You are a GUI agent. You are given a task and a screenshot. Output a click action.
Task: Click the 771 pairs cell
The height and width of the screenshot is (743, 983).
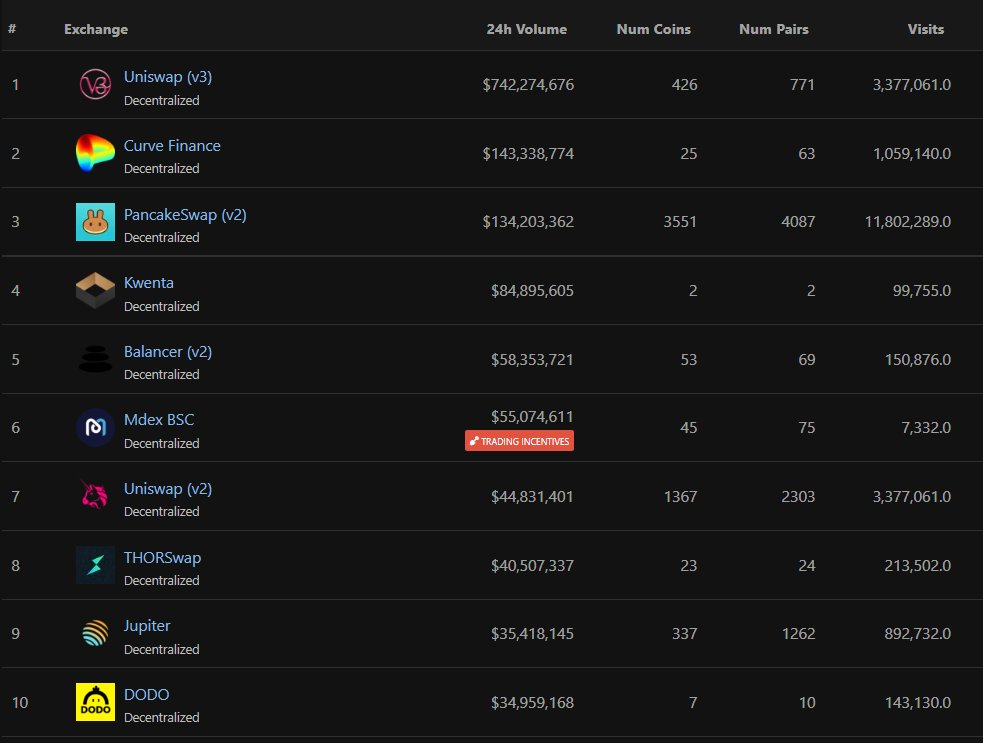click(x=802, y=85)
